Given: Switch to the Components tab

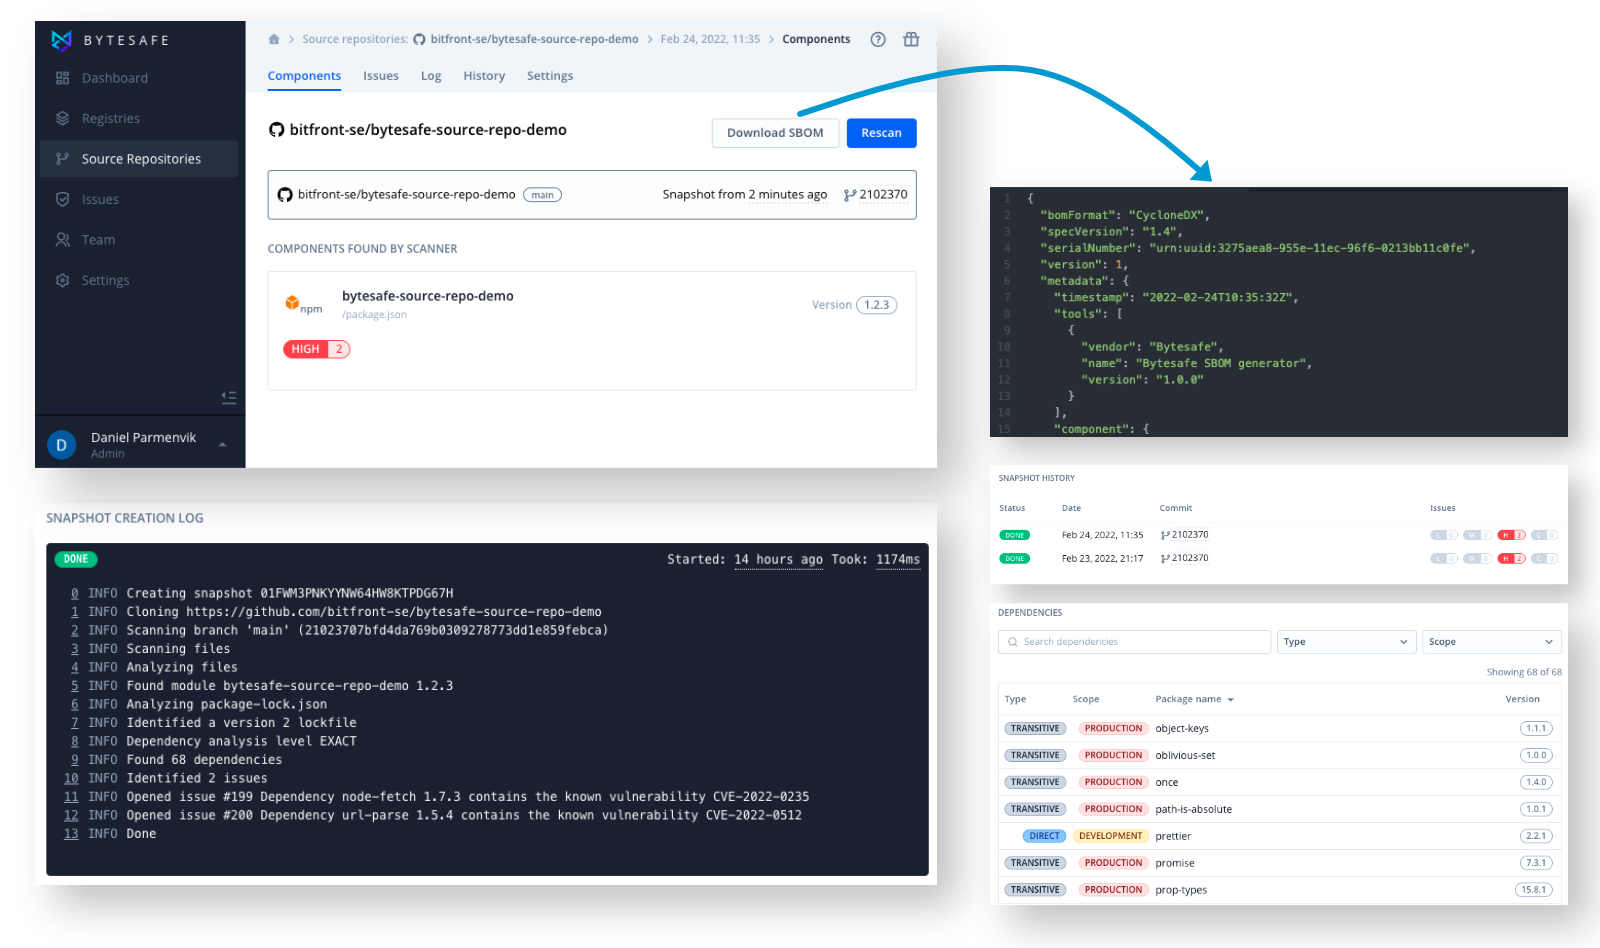Looking at the screenshot, I should coord(304,76).
